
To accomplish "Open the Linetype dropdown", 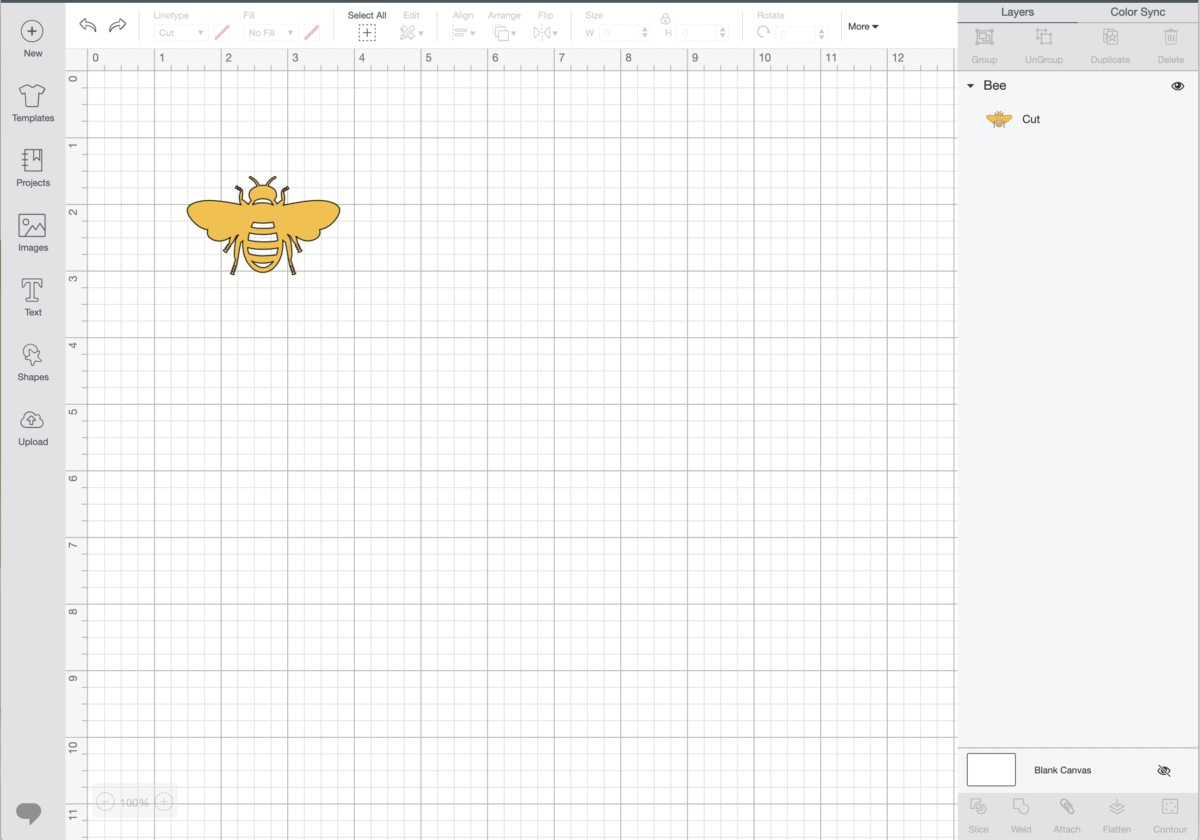I will pos(181,33).
